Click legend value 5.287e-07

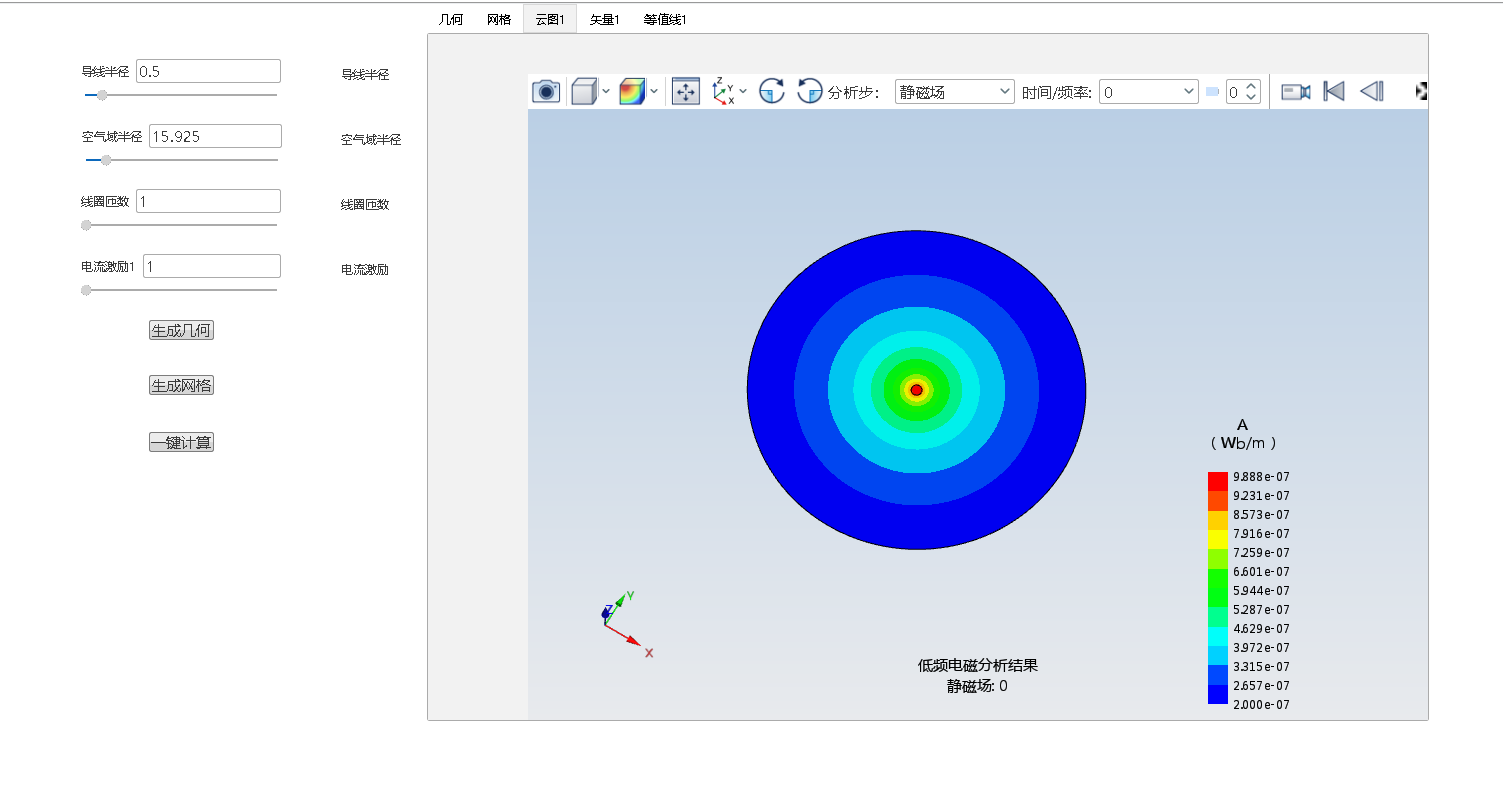pyautogui.click(x=1261, y=610)
